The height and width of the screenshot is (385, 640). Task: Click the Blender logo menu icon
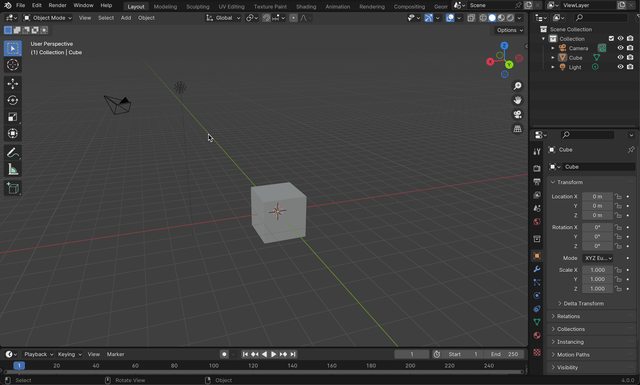(x=7, y=5)
